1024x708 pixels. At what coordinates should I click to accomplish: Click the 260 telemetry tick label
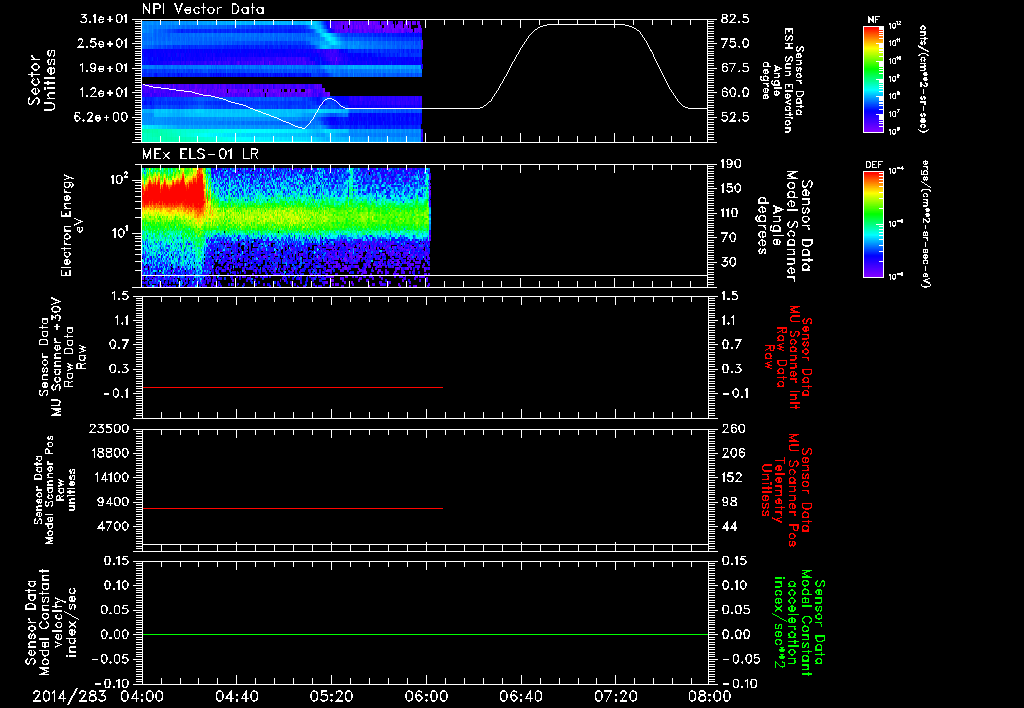[x=732, y=428]
